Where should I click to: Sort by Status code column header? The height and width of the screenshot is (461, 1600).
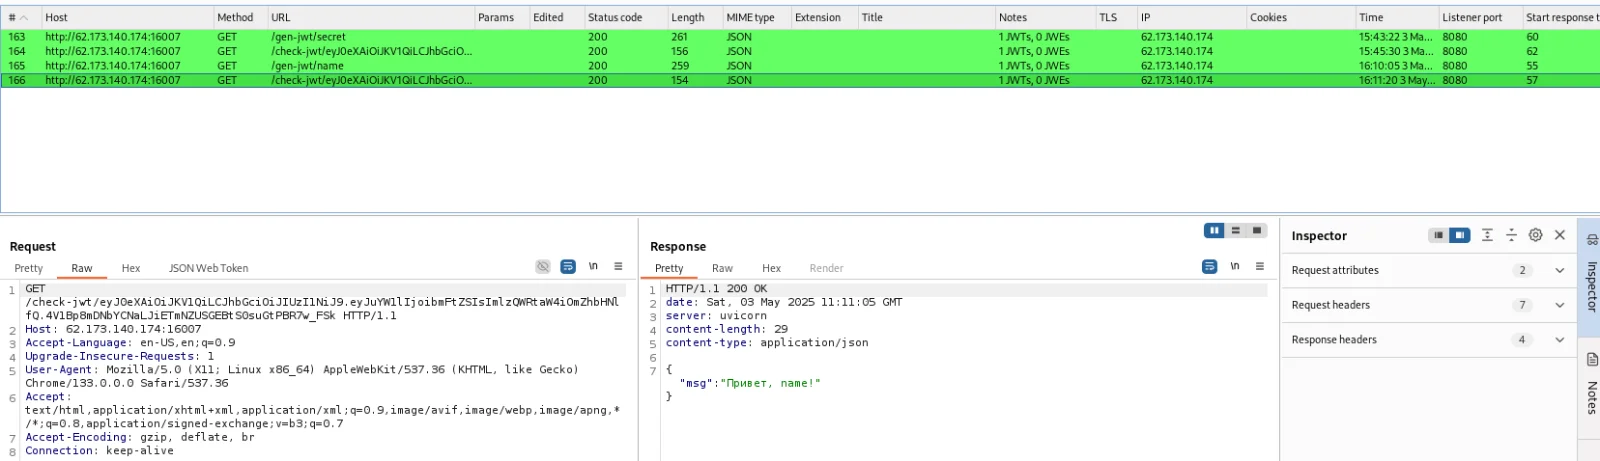point(624,17)
